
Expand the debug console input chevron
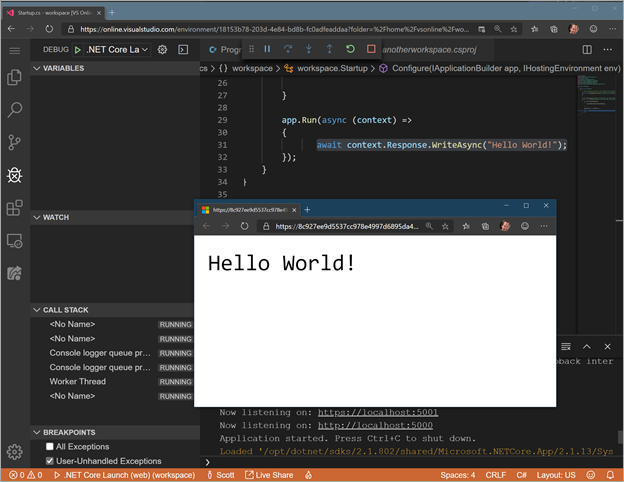click(x=207, y=462)
